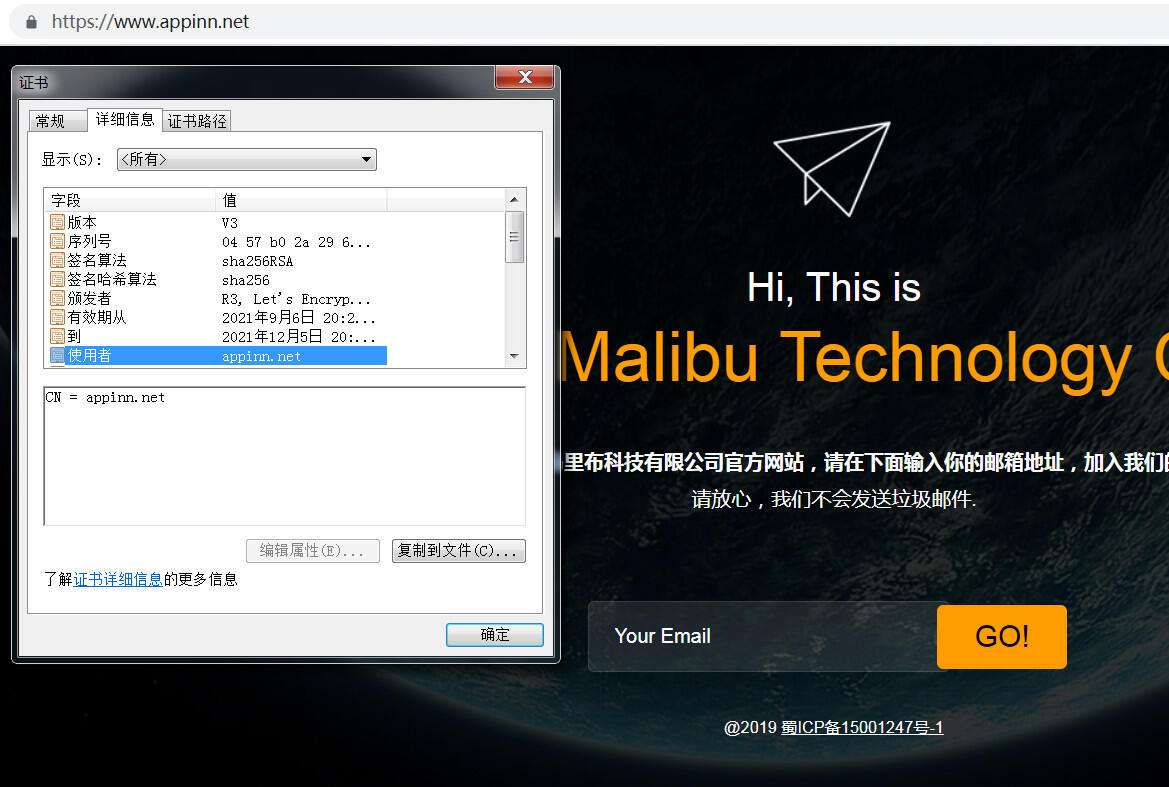Click the serial value 04 57 b0 2a
The height and width of the screenshot is (787, 1169).
pyautogui.click(x=296, y=242)
